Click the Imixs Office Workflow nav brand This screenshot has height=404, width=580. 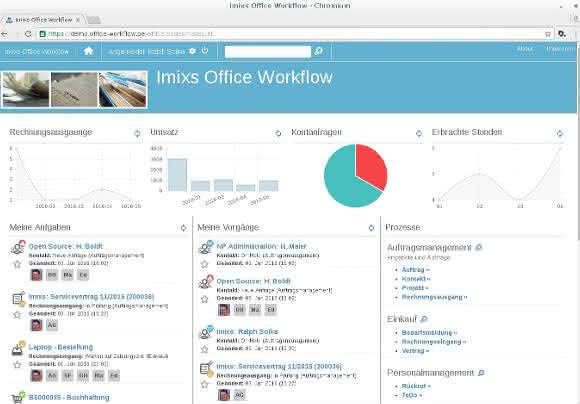pyautogui.click(x=37, y=51)
